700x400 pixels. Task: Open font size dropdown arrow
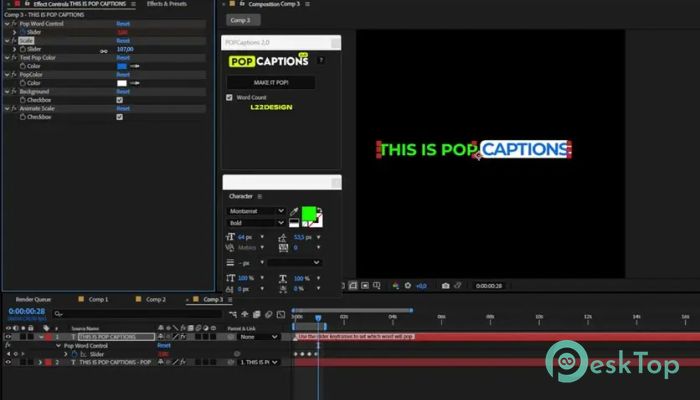click(262, 237)
